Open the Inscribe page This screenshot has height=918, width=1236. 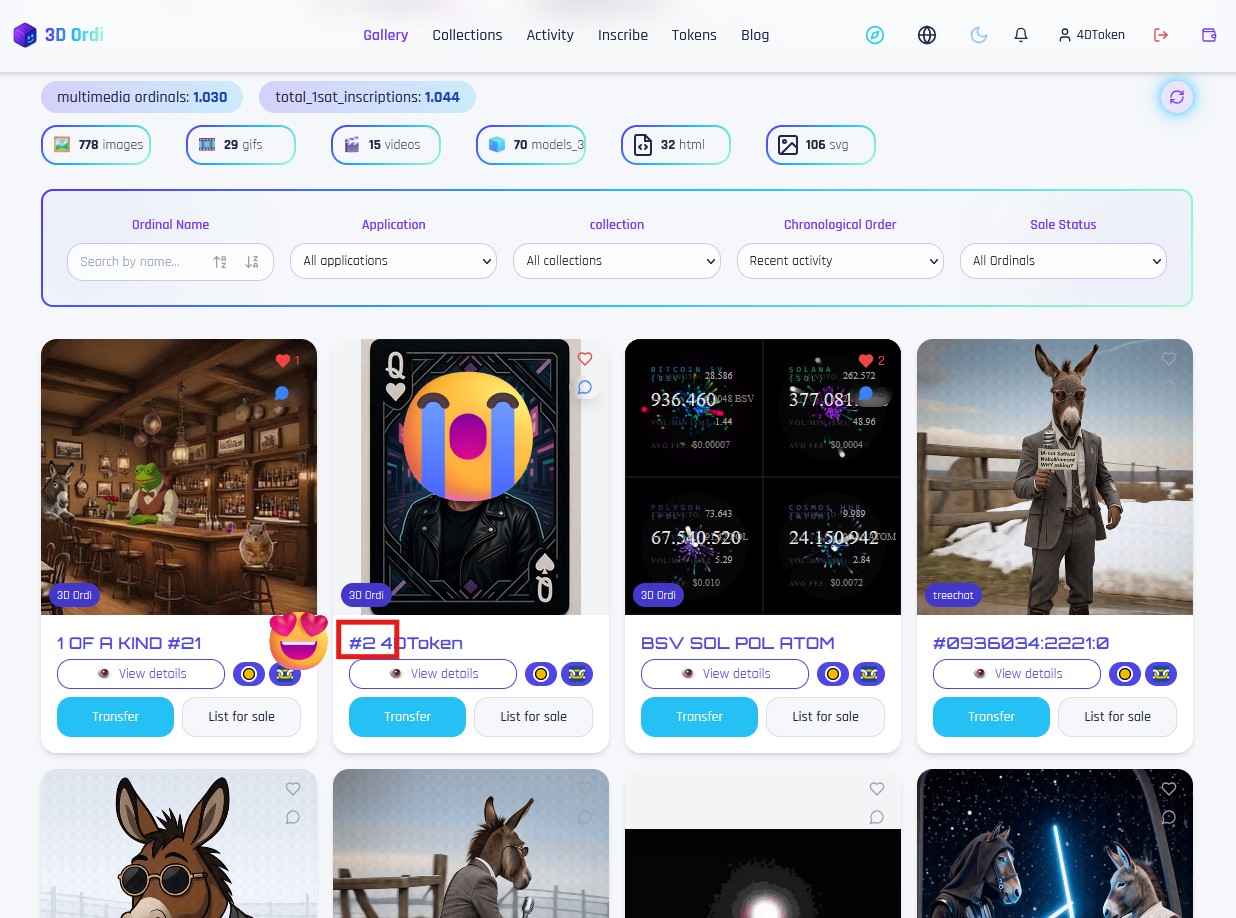623,35
